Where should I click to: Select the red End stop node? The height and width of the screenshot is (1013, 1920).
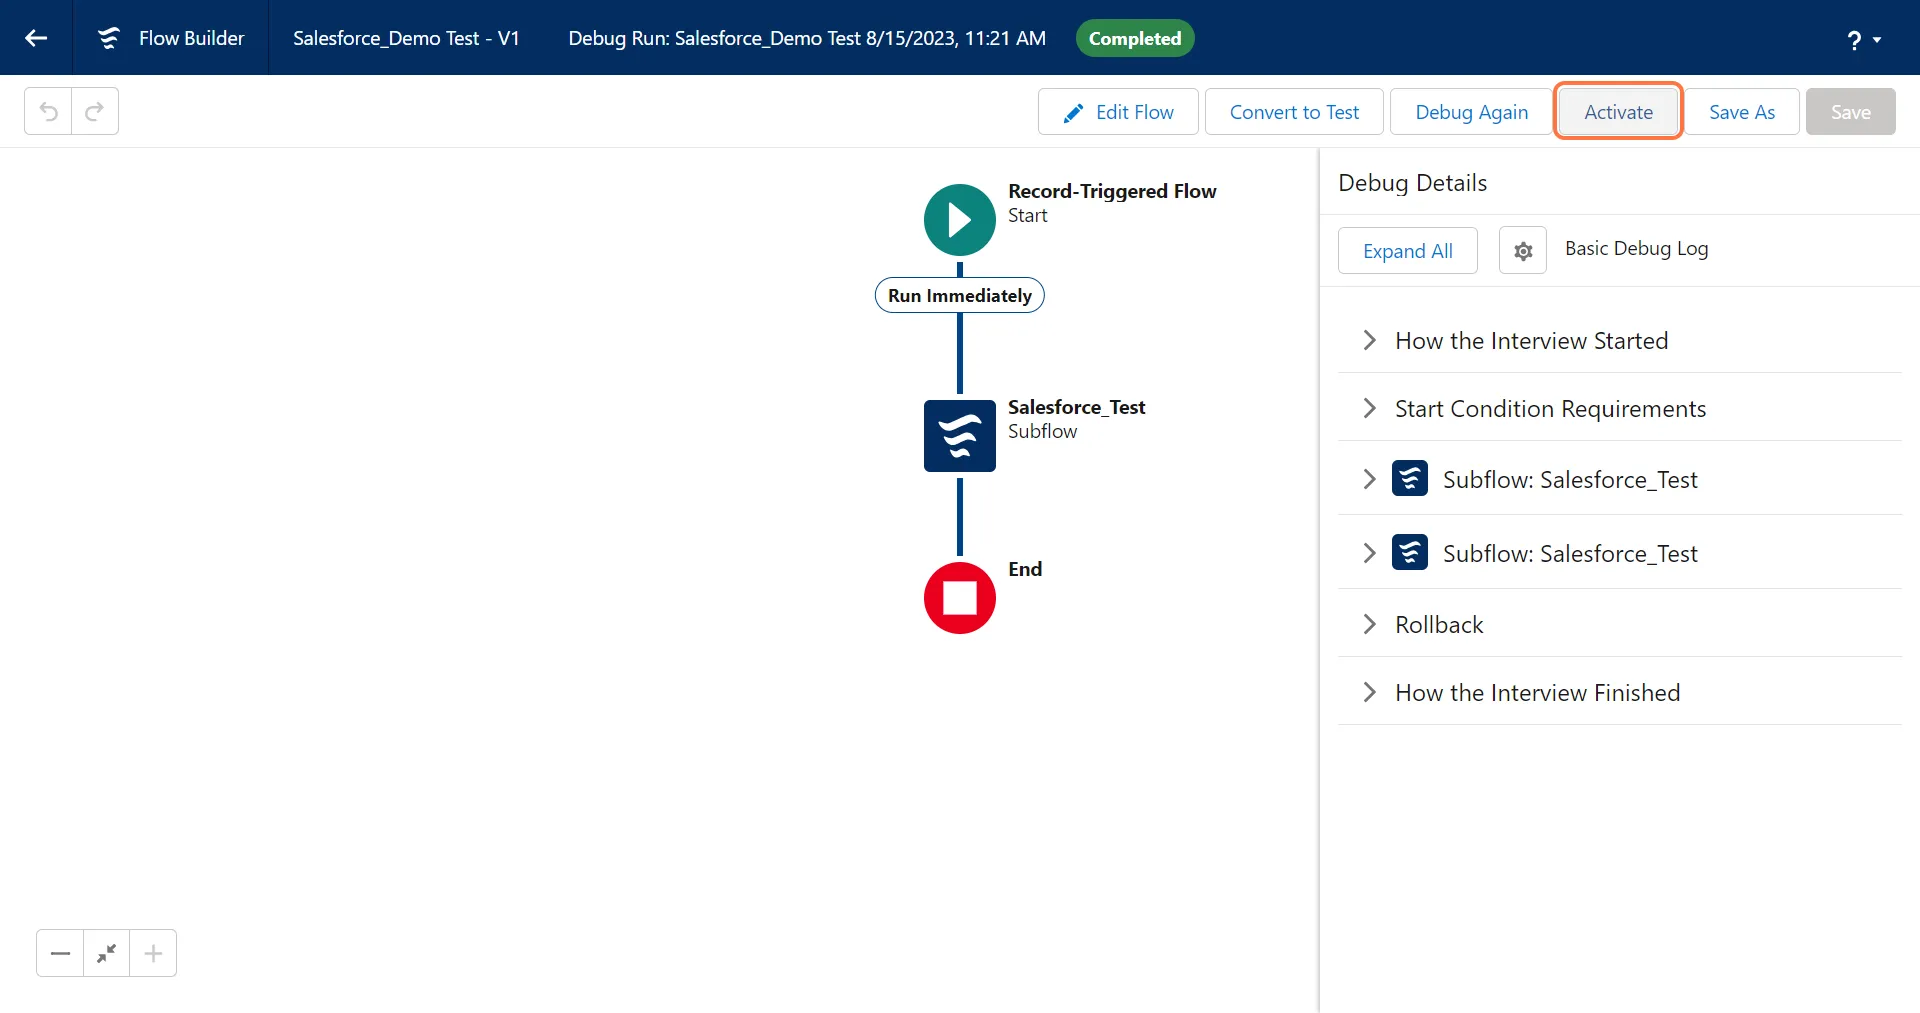click(x=959, y=598)
